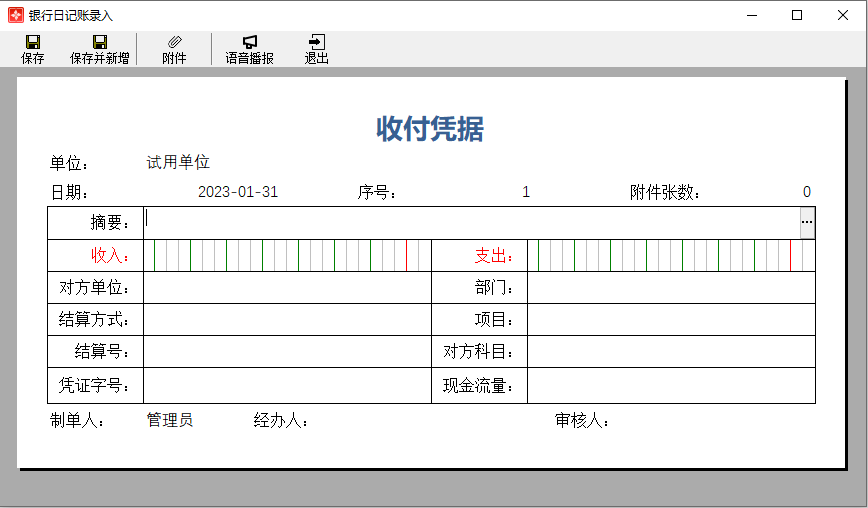
Task: Click the 收入 red label
Action: tap(110, 255)
